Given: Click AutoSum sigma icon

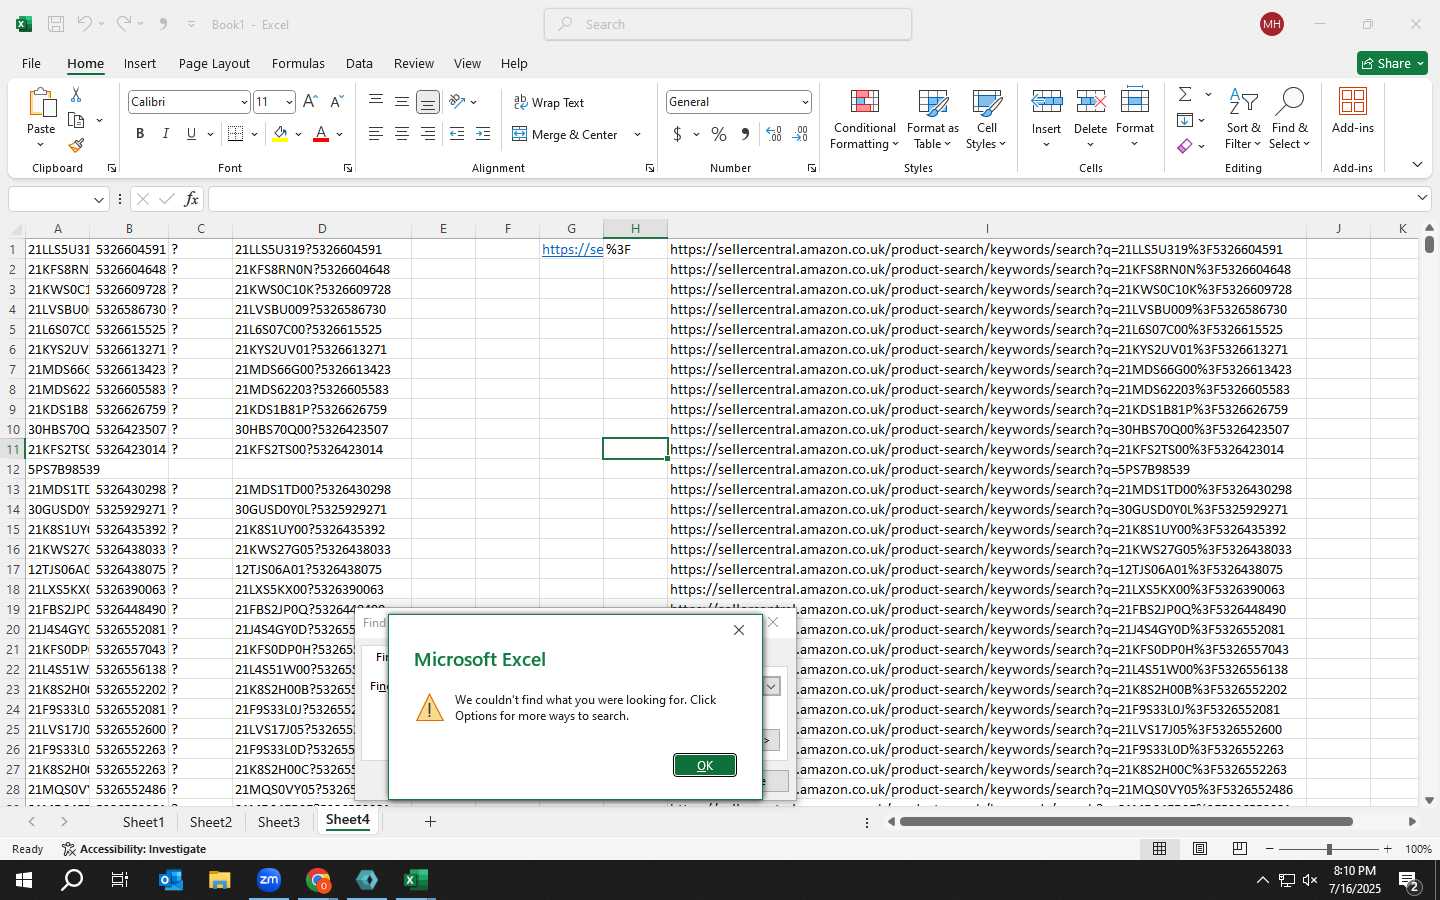Looking at the screenshot, I should pos(1185,94).
